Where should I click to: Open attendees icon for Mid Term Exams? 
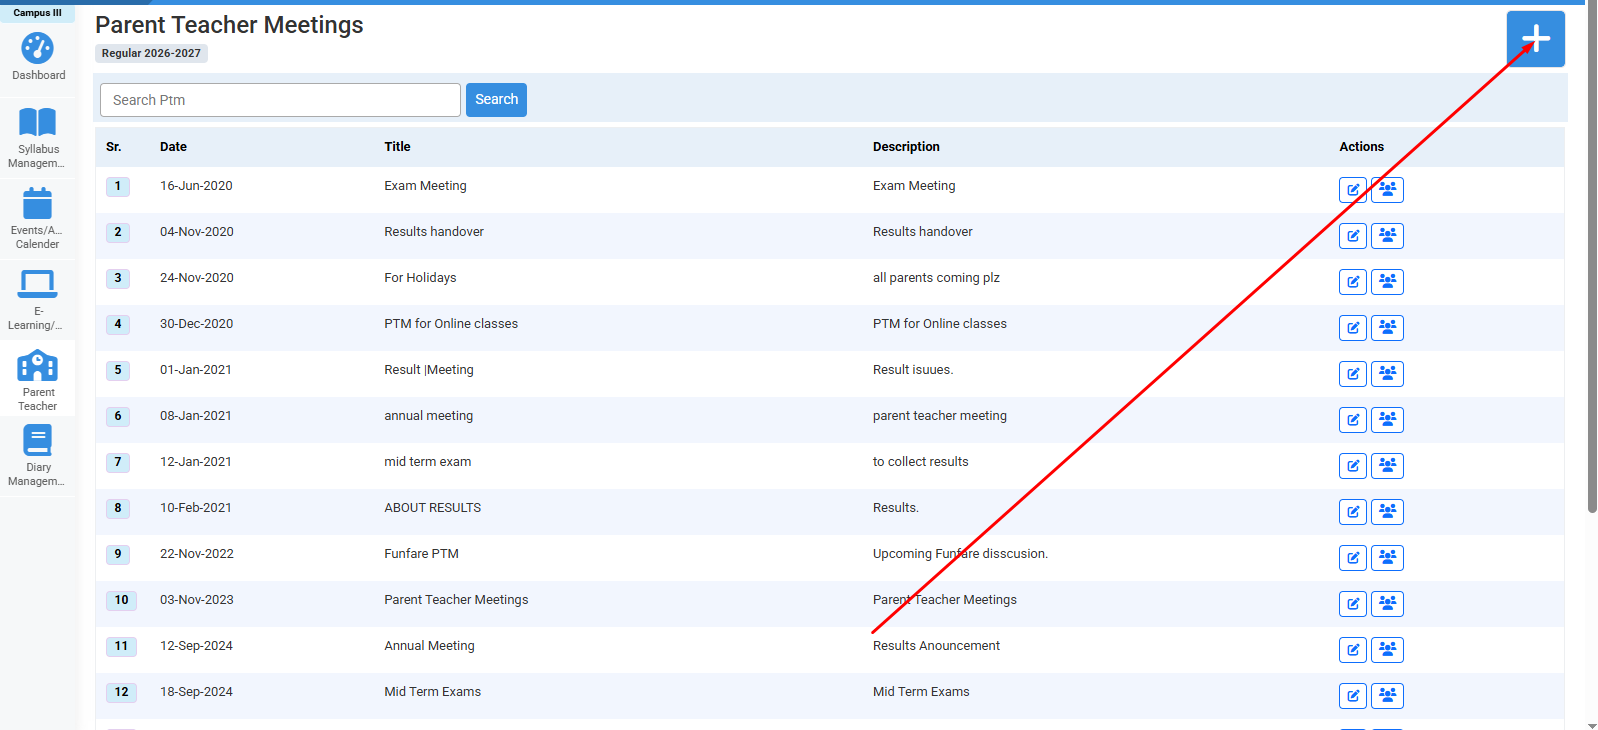click(1387, 696)
